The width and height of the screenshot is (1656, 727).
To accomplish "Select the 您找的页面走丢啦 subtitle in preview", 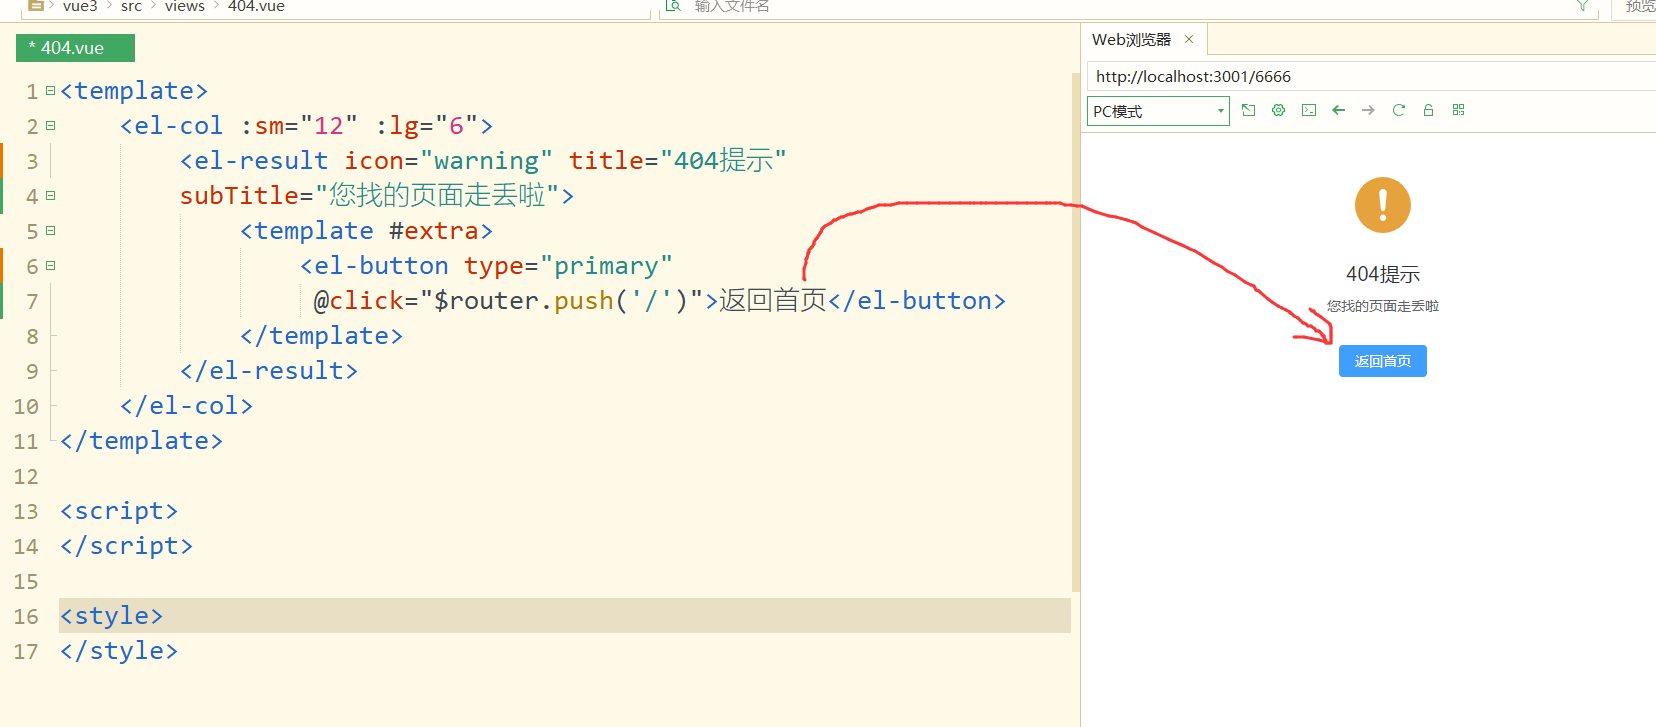I will click(1382, 306).
